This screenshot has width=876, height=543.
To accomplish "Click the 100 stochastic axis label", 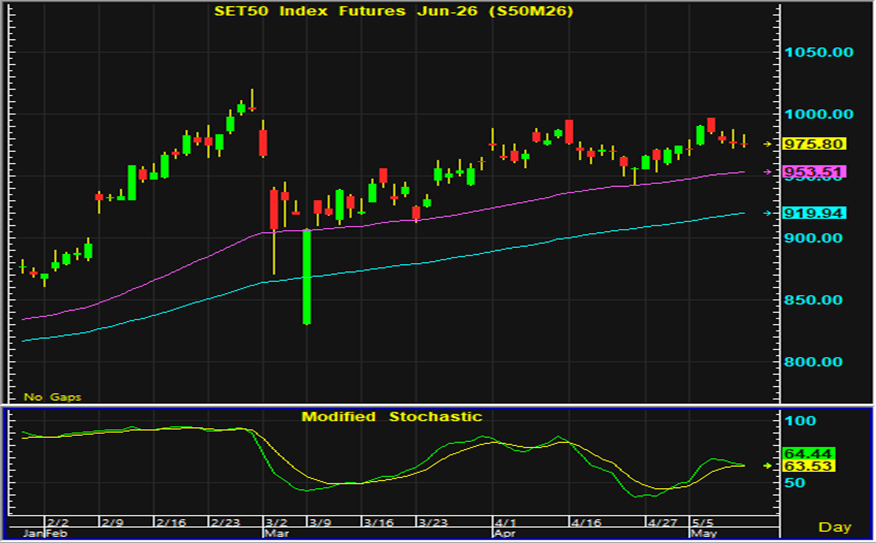I will [x=801, y=421].
